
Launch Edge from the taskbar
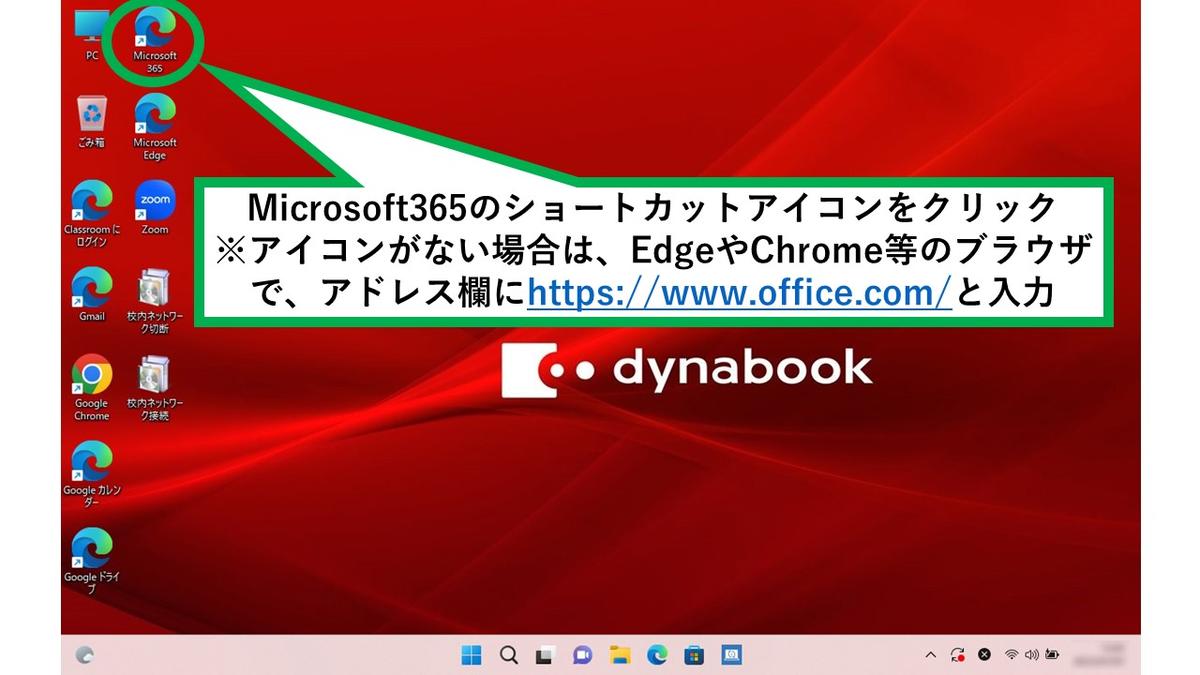pyautogui.click(x=657, y=655)
